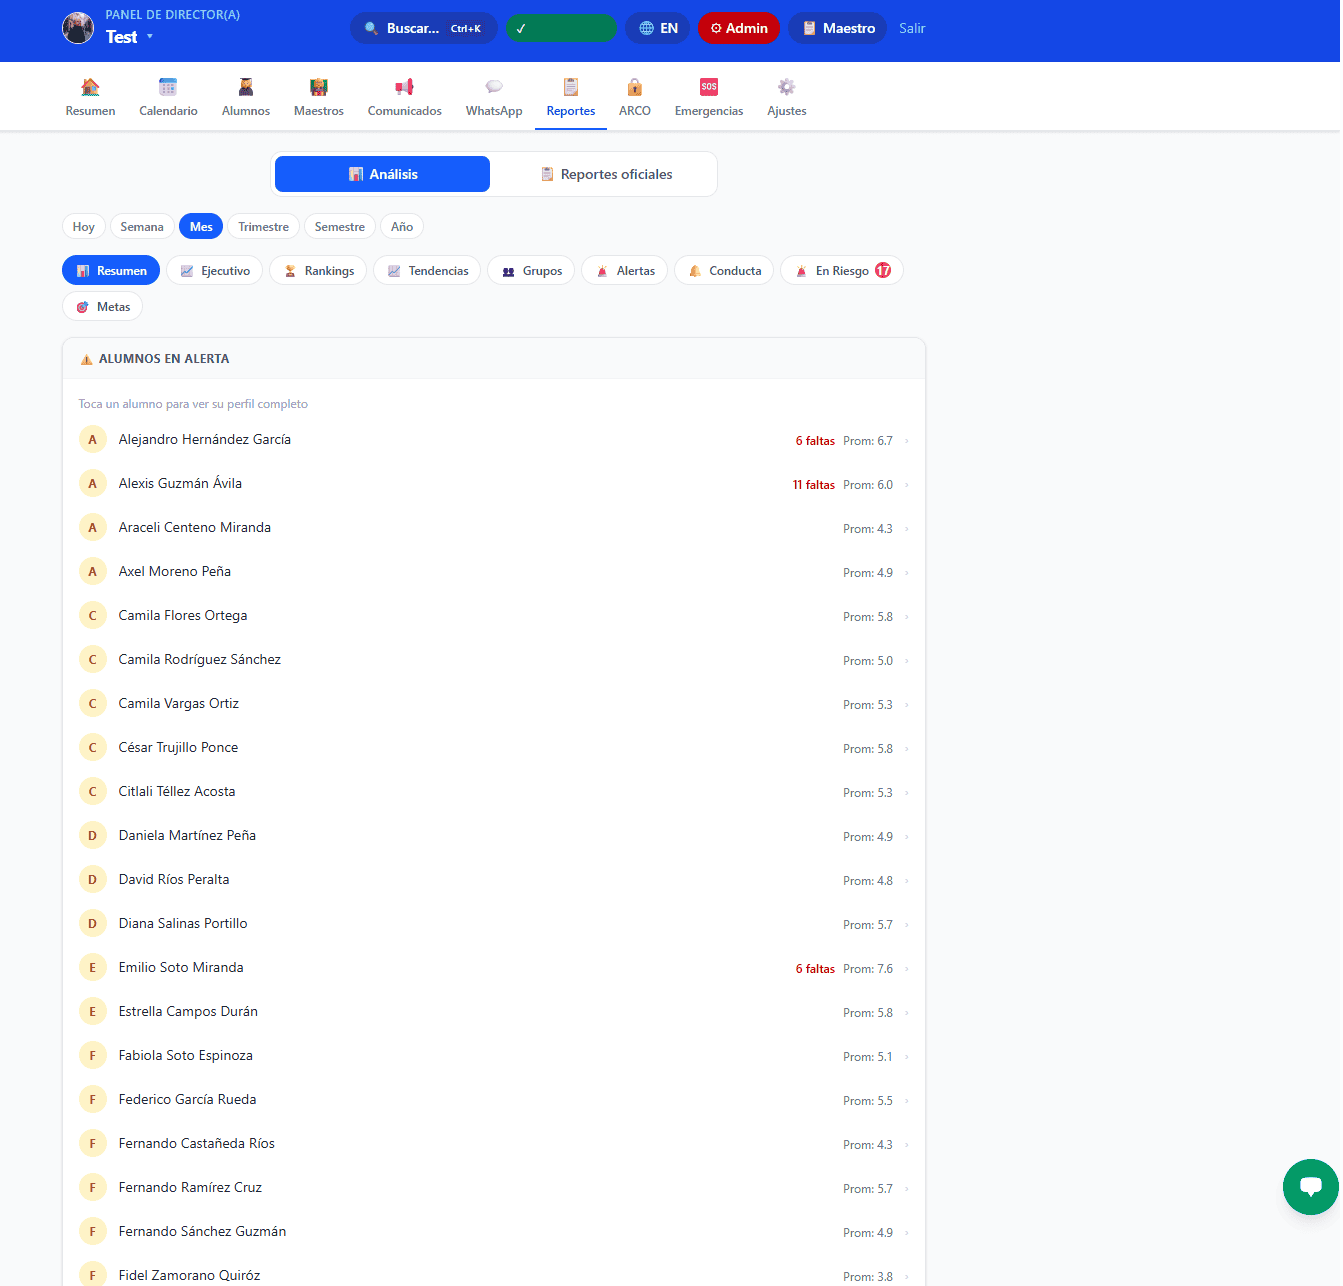The width and height of the screenshot is (1343, 1286).
Task: Select the Mes period filter
Action: point(201,227)
